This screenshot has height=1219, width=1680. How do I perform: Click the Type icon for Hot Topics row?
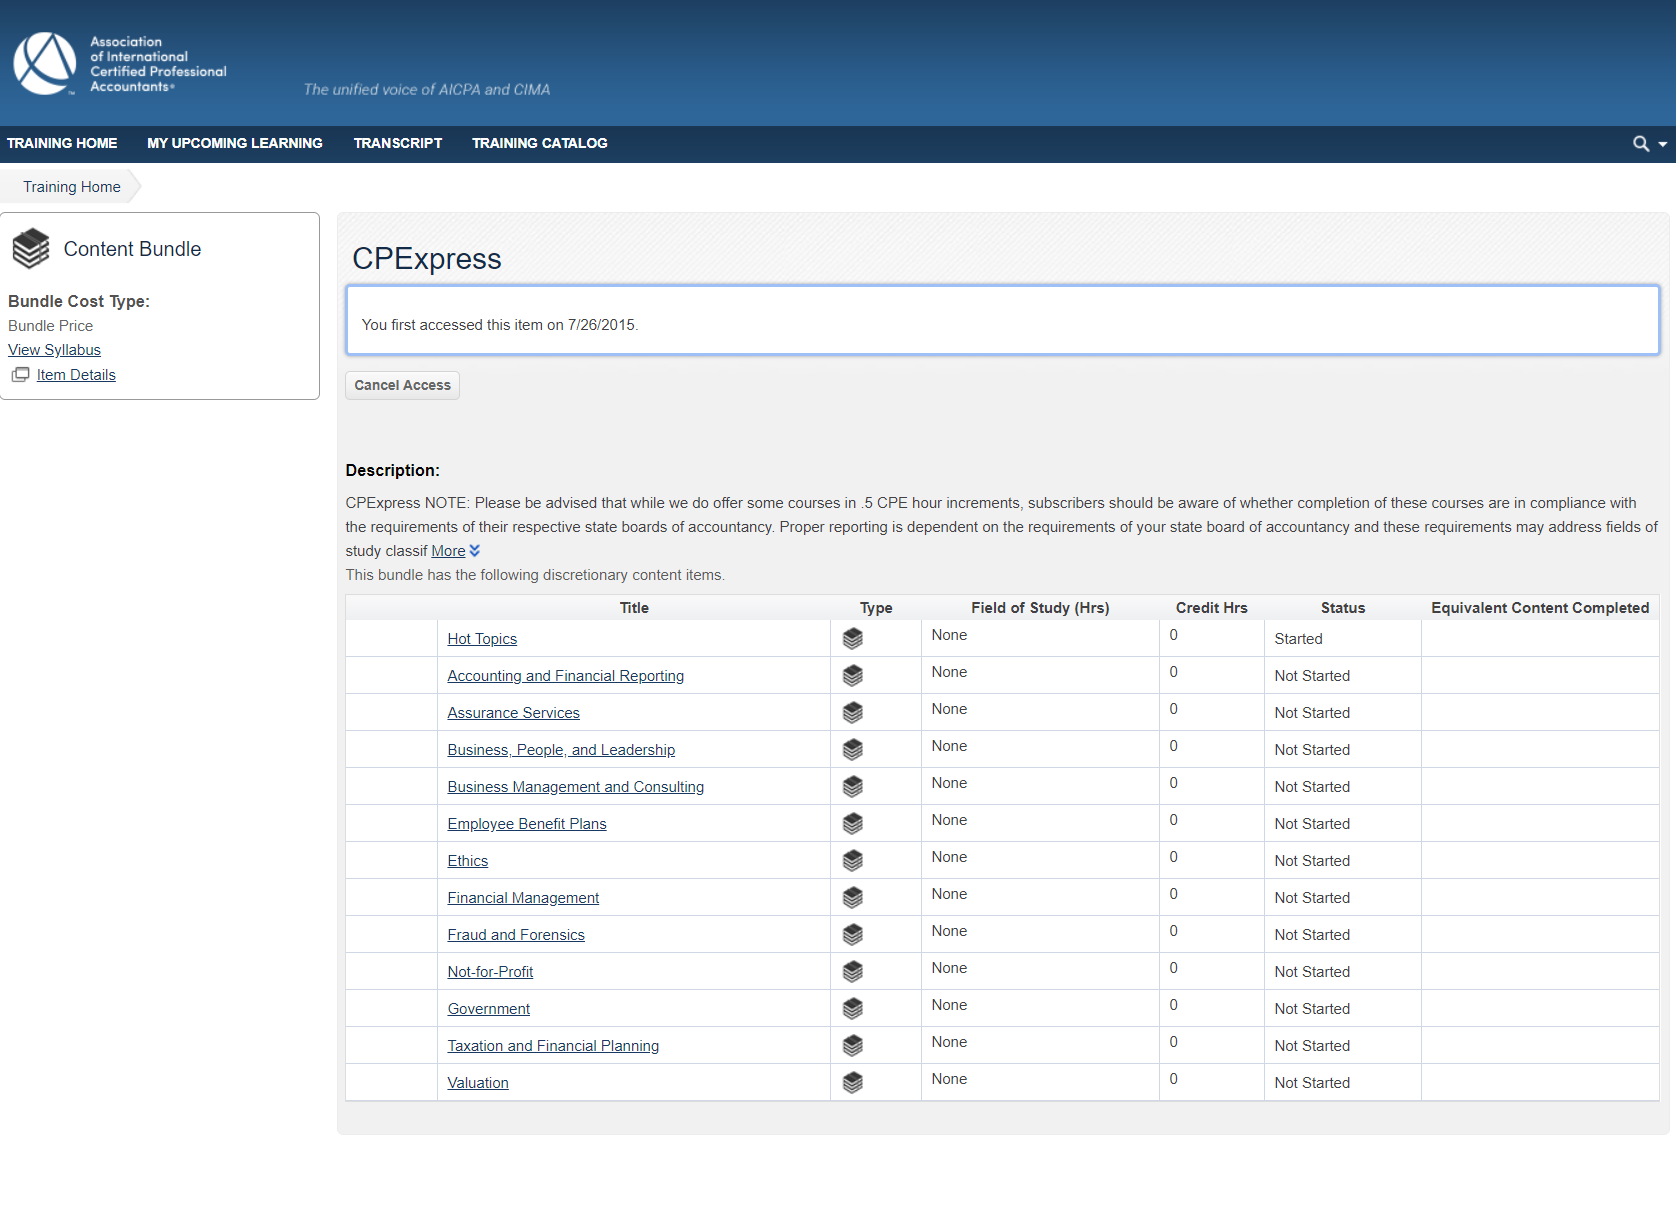click(853, 638)
